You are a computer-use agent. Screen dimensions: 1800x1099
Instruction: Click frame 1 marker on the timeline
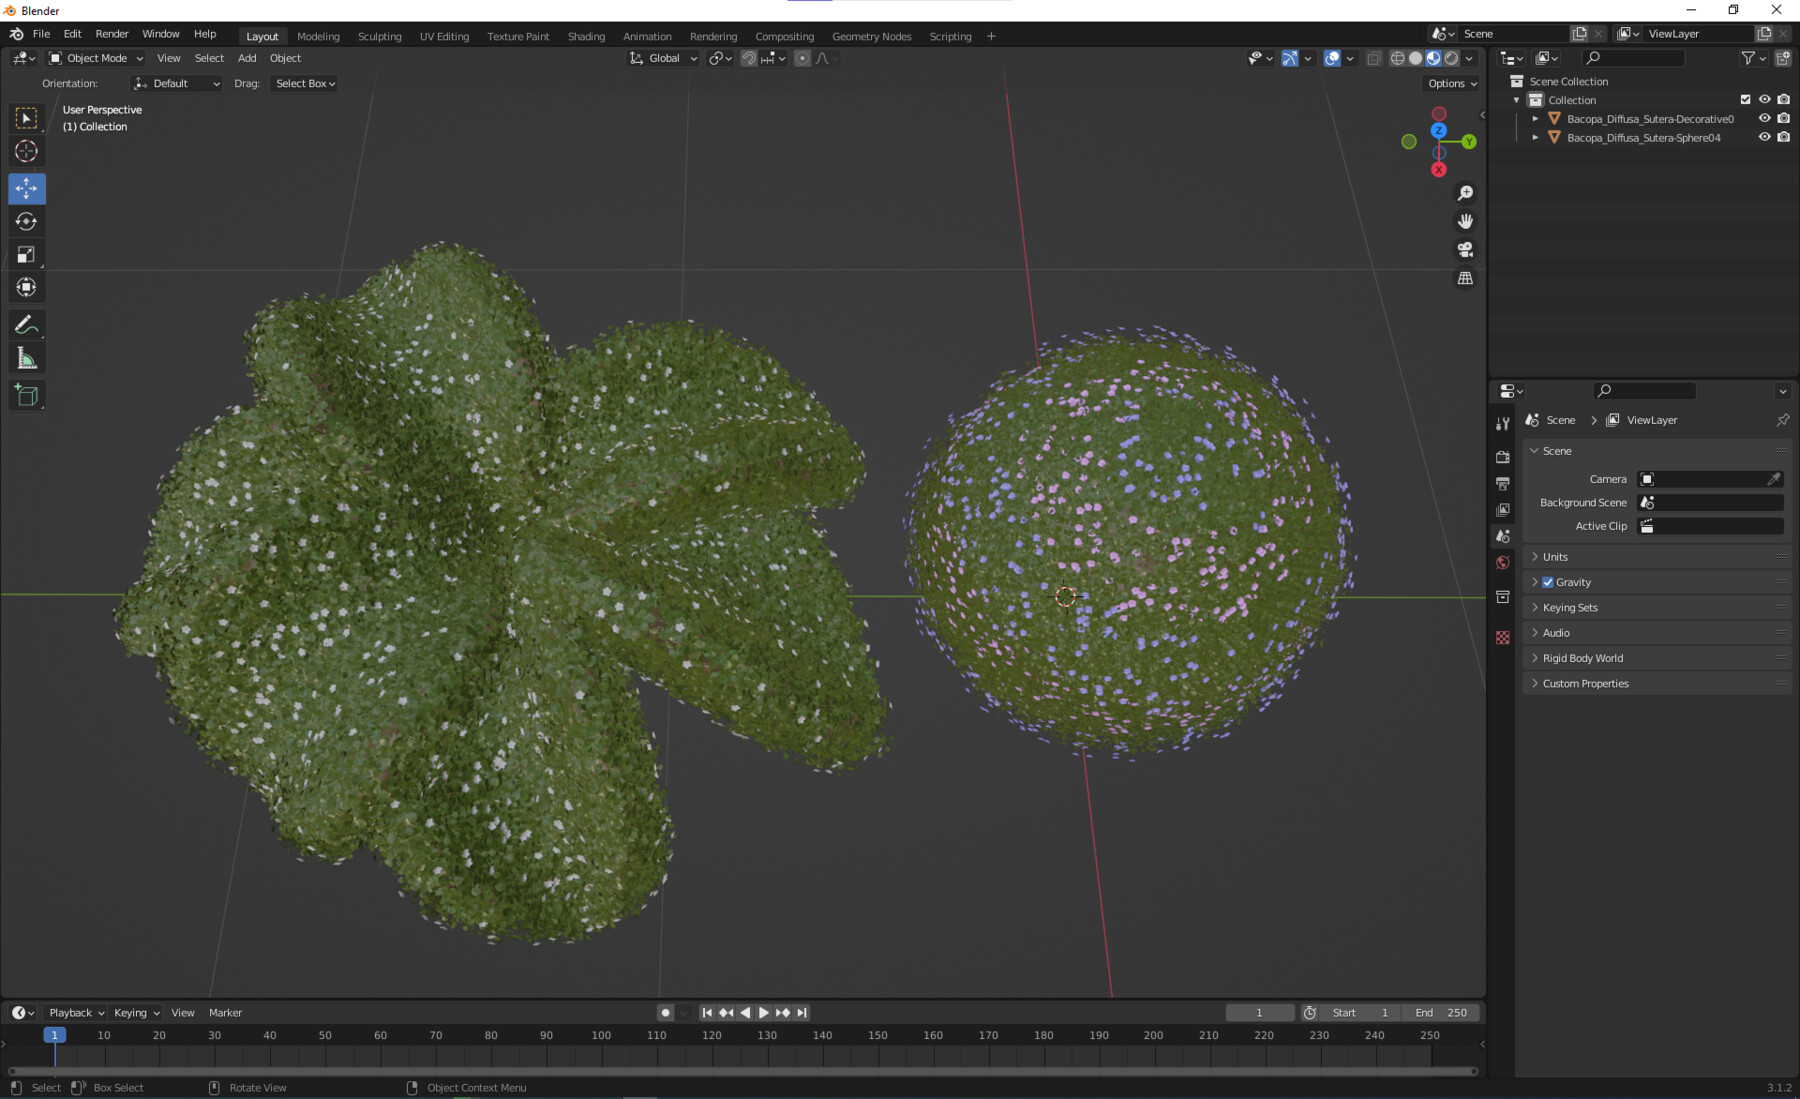55,1035
